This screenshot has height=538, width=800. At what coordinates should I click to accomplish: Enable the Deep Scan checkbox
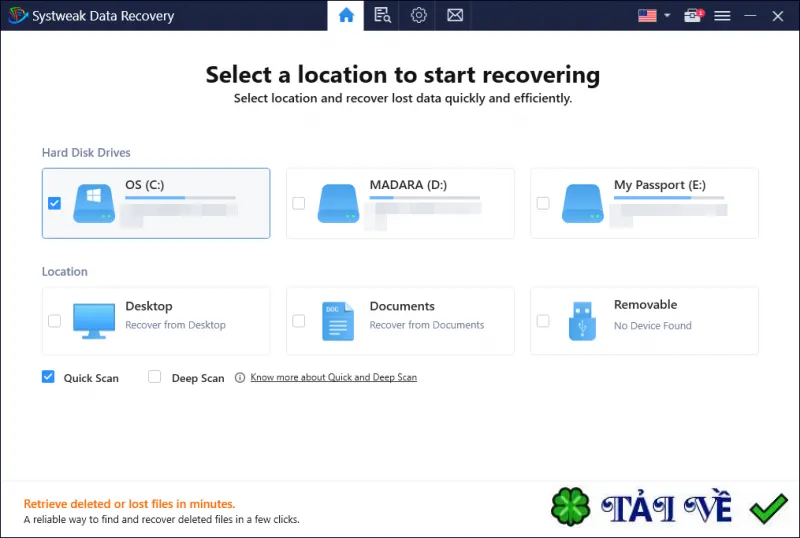tap(154, 377)
